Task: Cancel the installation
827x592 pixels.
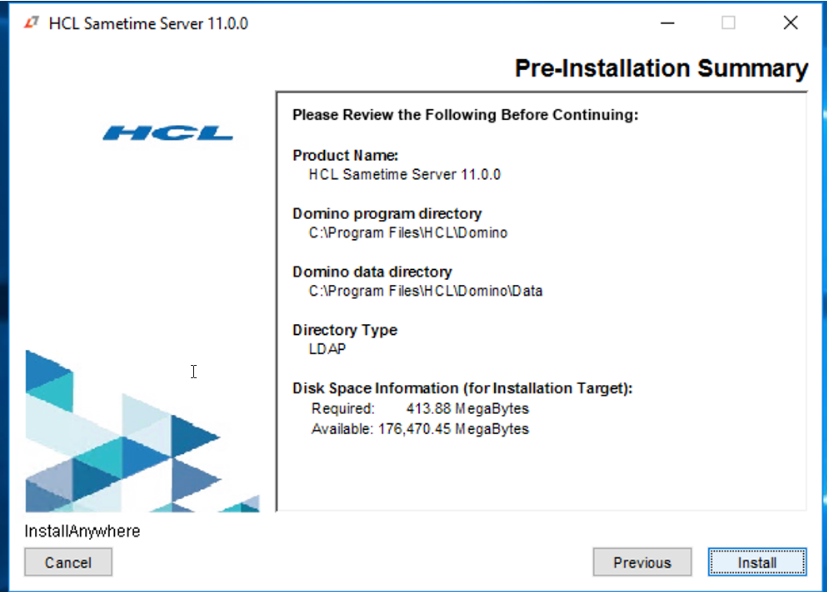Action: (68, 562)
